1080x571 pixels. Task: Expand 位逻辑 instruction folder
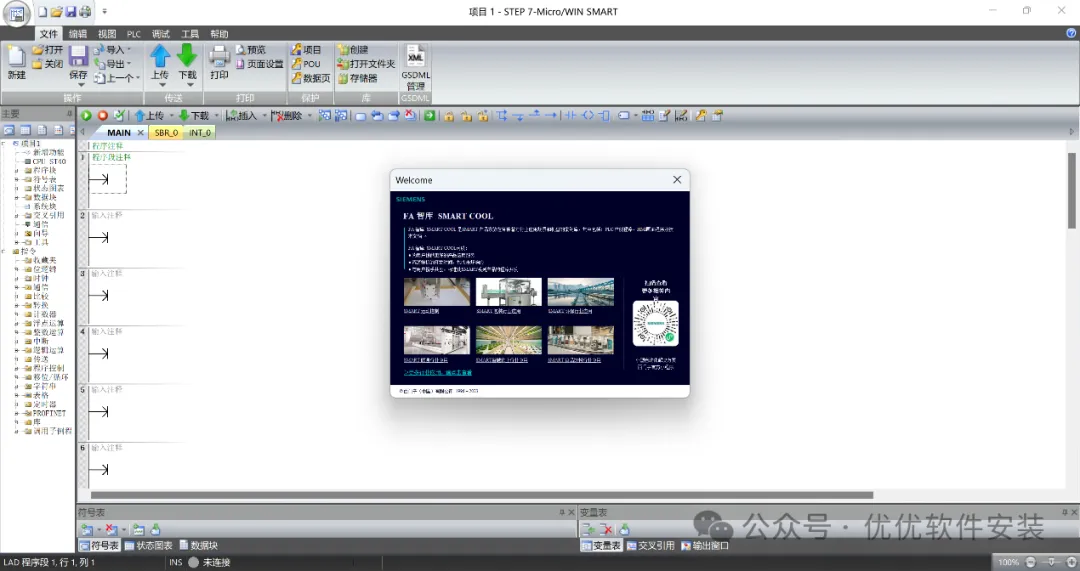click(18, 269)
